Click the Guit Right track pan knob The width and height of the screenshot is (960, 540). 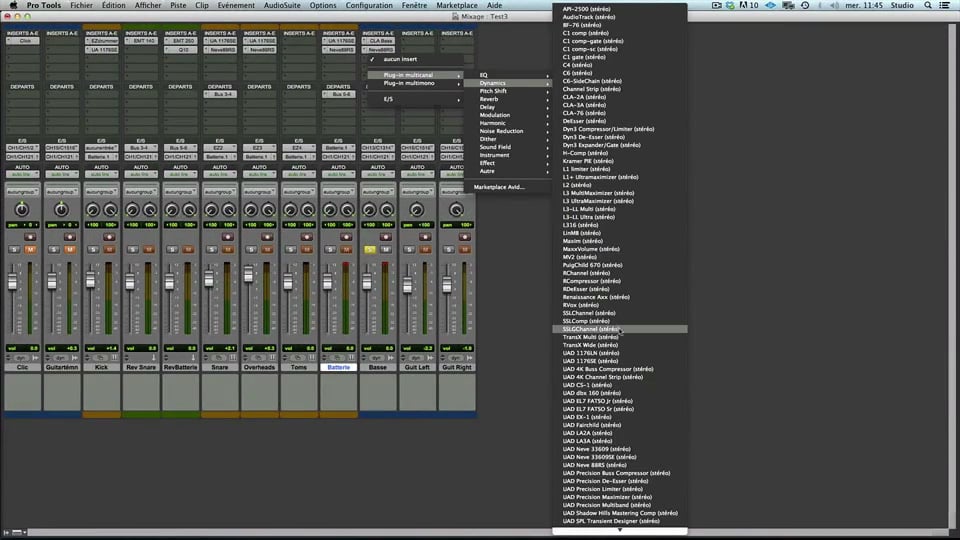456,210
